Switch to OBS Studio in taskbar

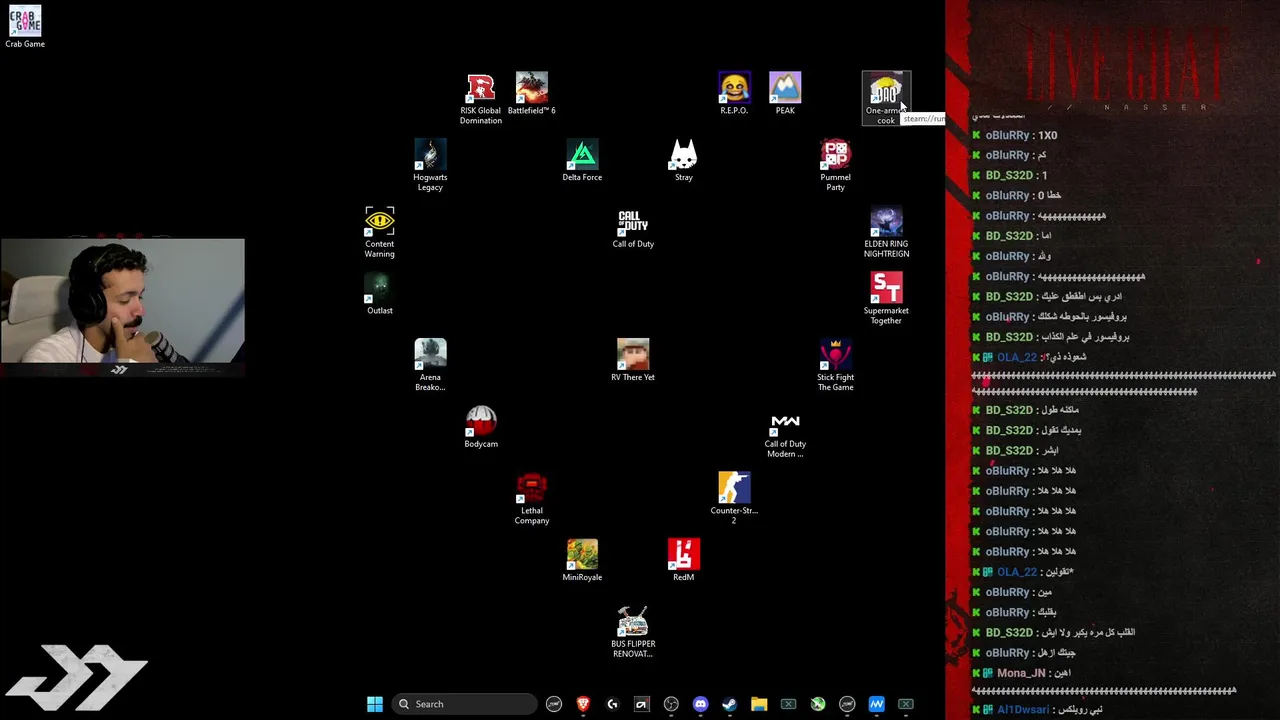point(671,704)
